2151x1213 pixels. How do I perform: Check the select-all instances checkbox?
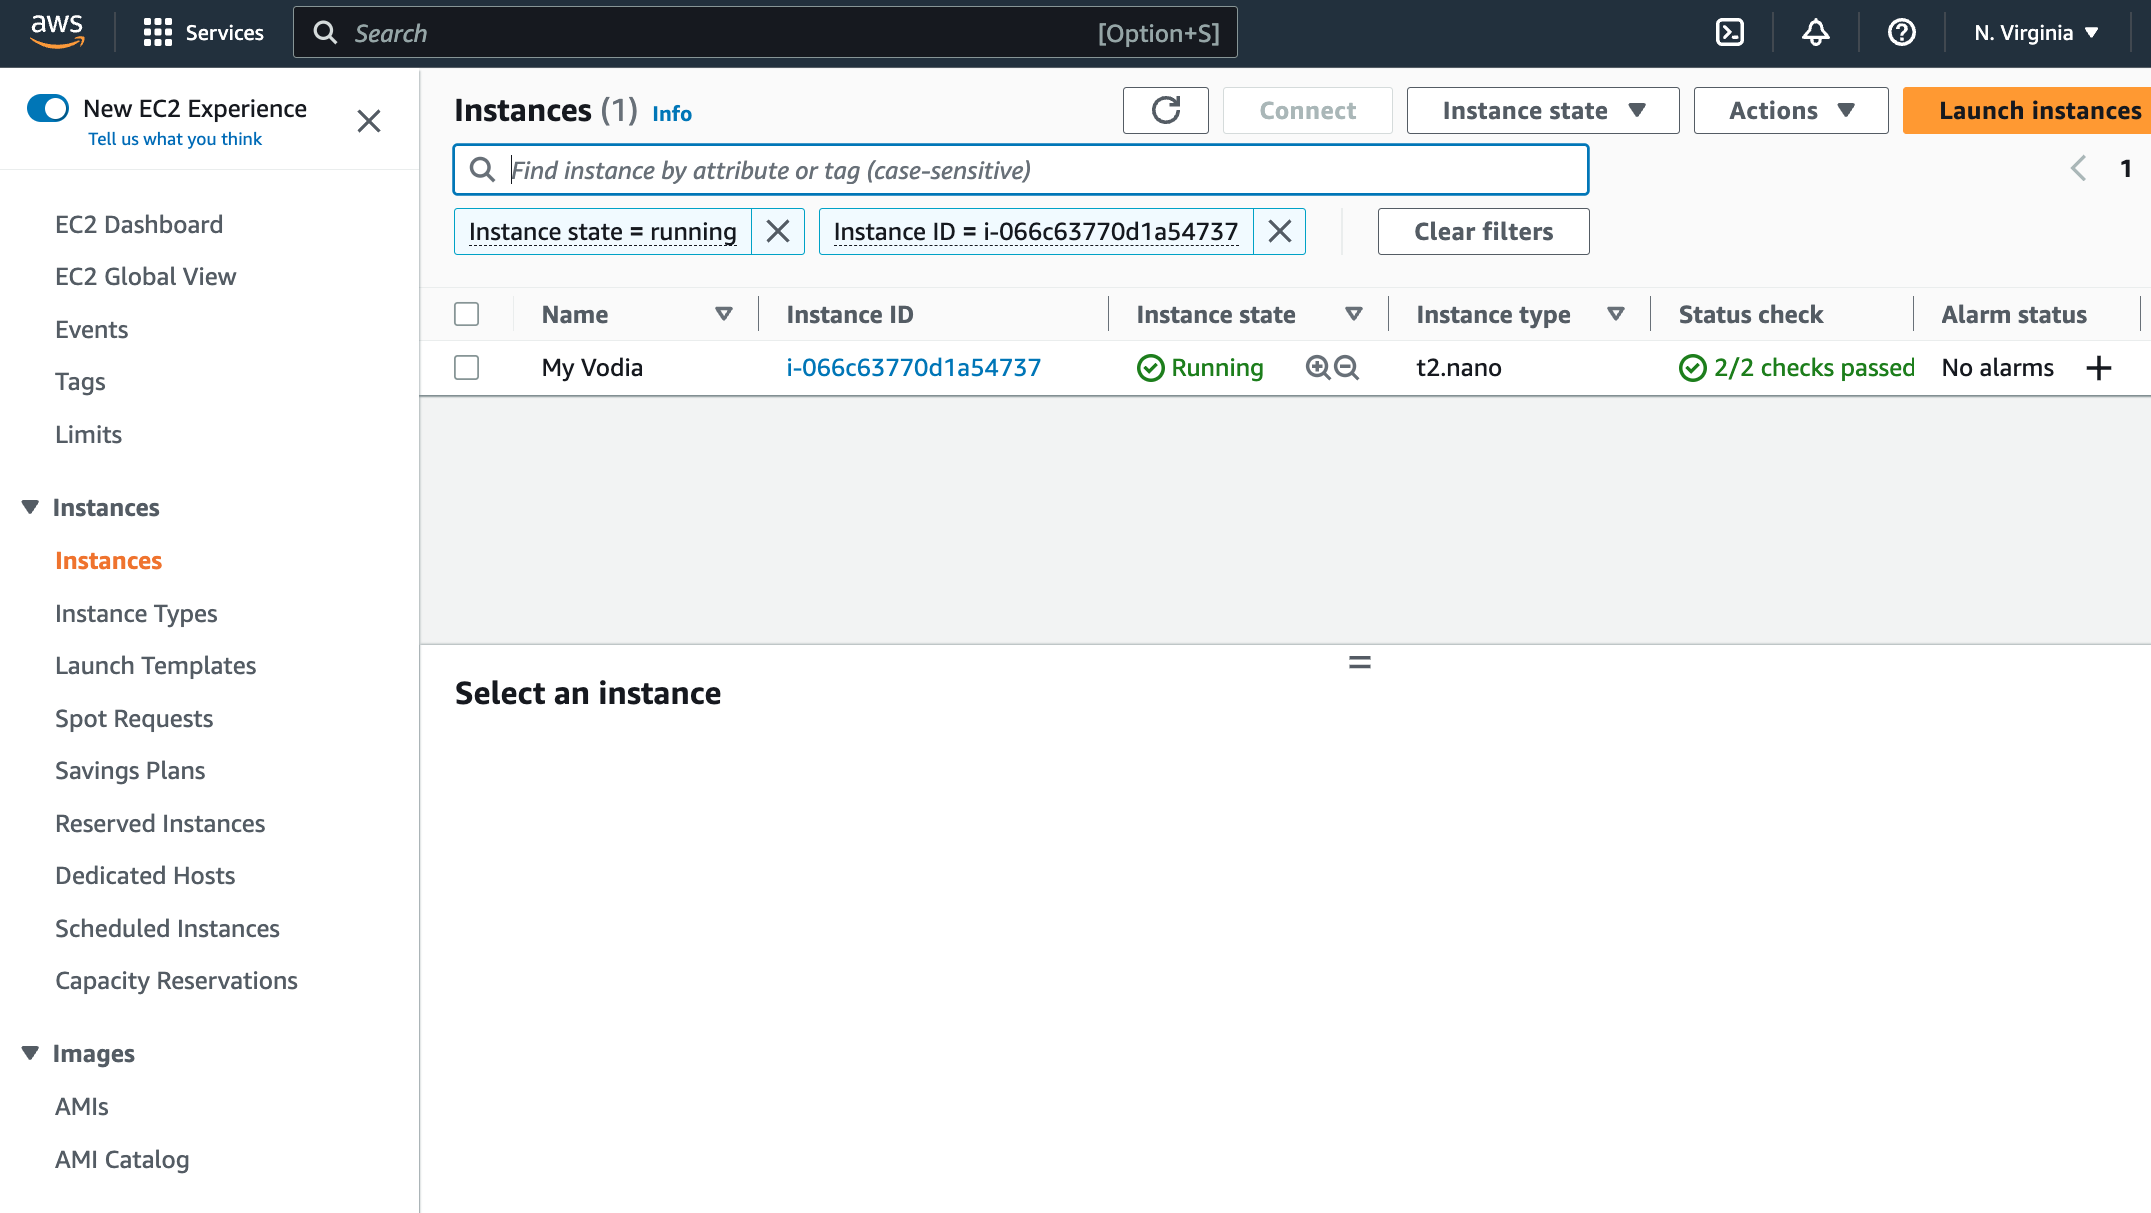[x=467, y=315]
